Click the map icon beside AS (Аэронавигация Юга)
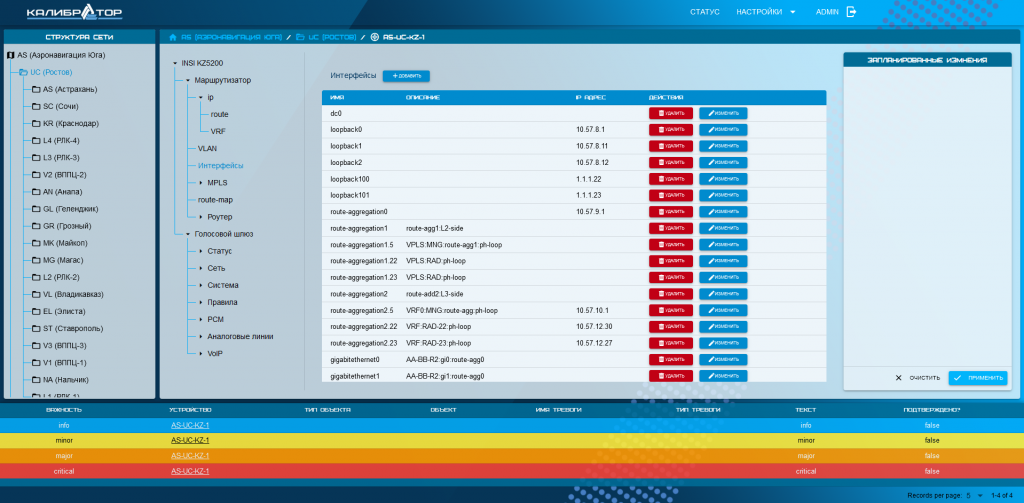The image size is (1024, 503). click(10, 56)
